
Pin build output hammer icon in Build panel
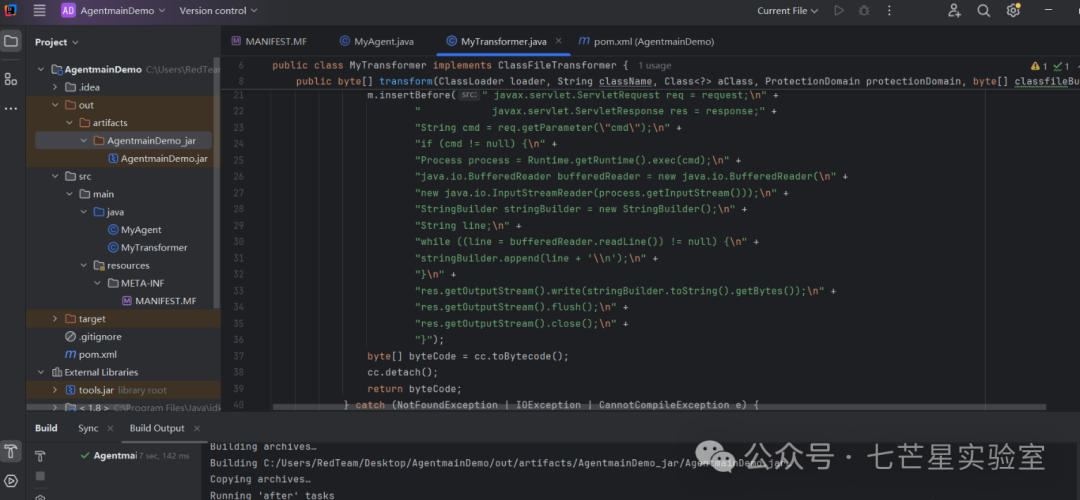click(40, 456)
